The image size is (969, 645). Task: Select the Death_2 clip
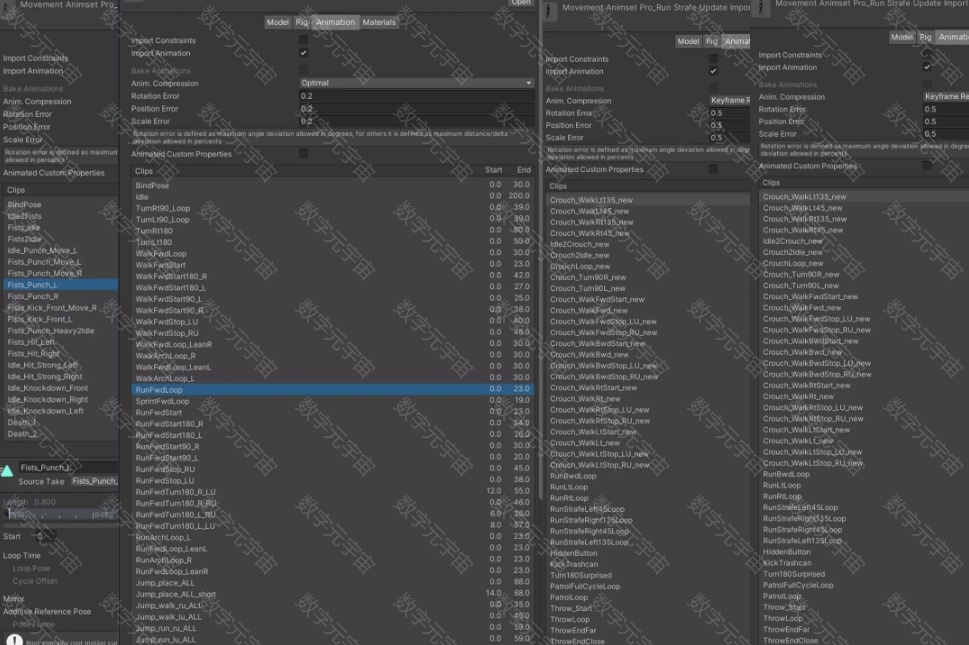click(61, 434)
